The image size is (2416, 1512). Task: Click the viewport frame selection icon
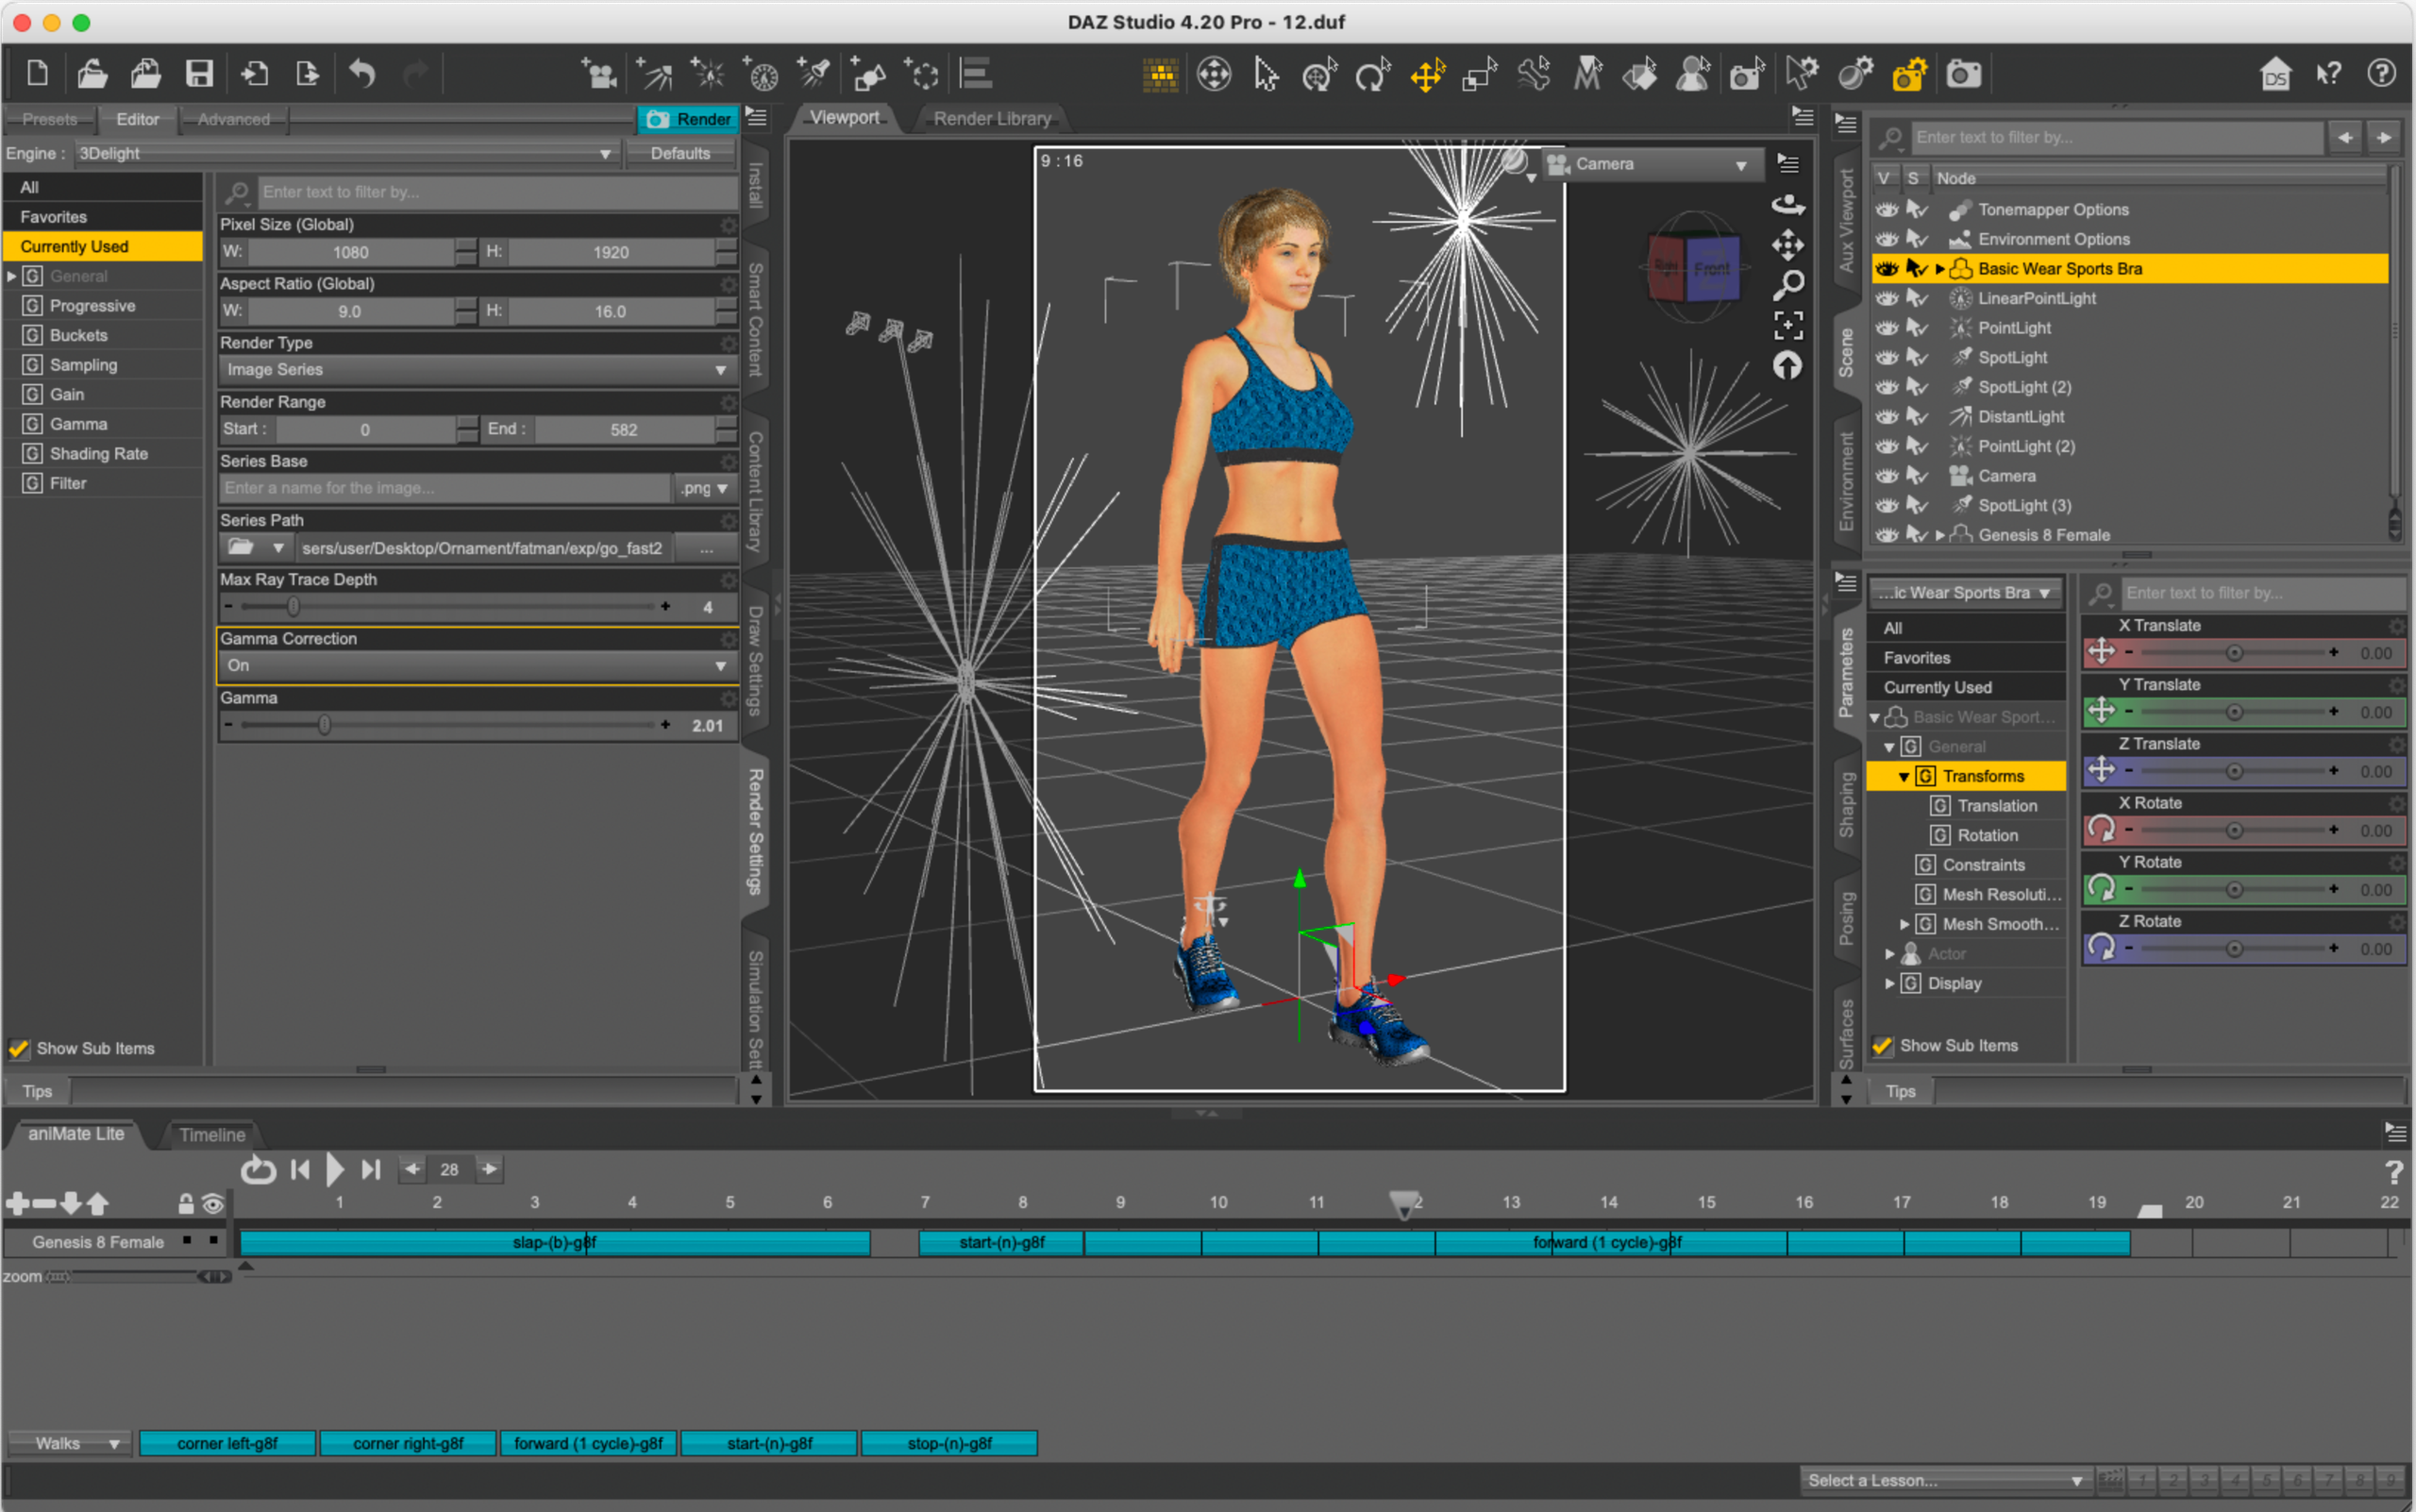click(1788, 325)
